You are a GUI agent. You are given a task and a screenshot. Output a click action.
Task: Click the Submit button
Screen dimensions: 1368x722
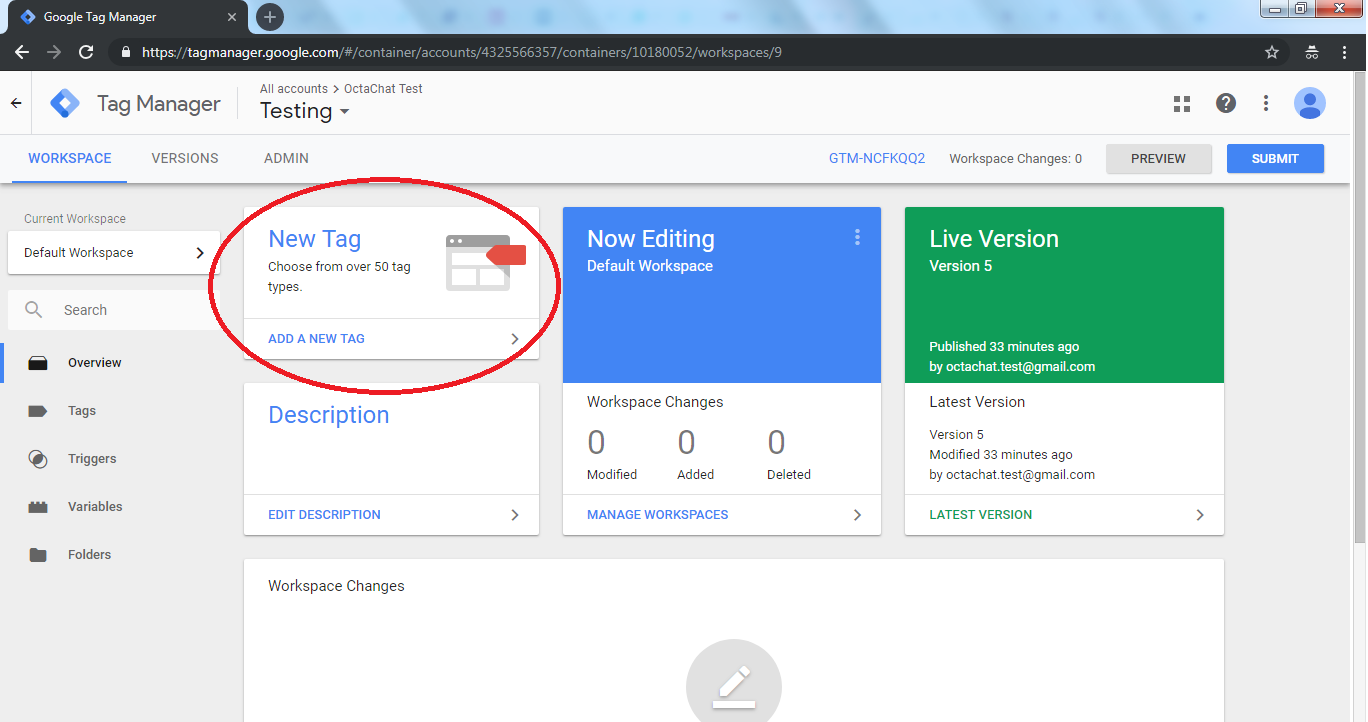[x=1275, y=159]
